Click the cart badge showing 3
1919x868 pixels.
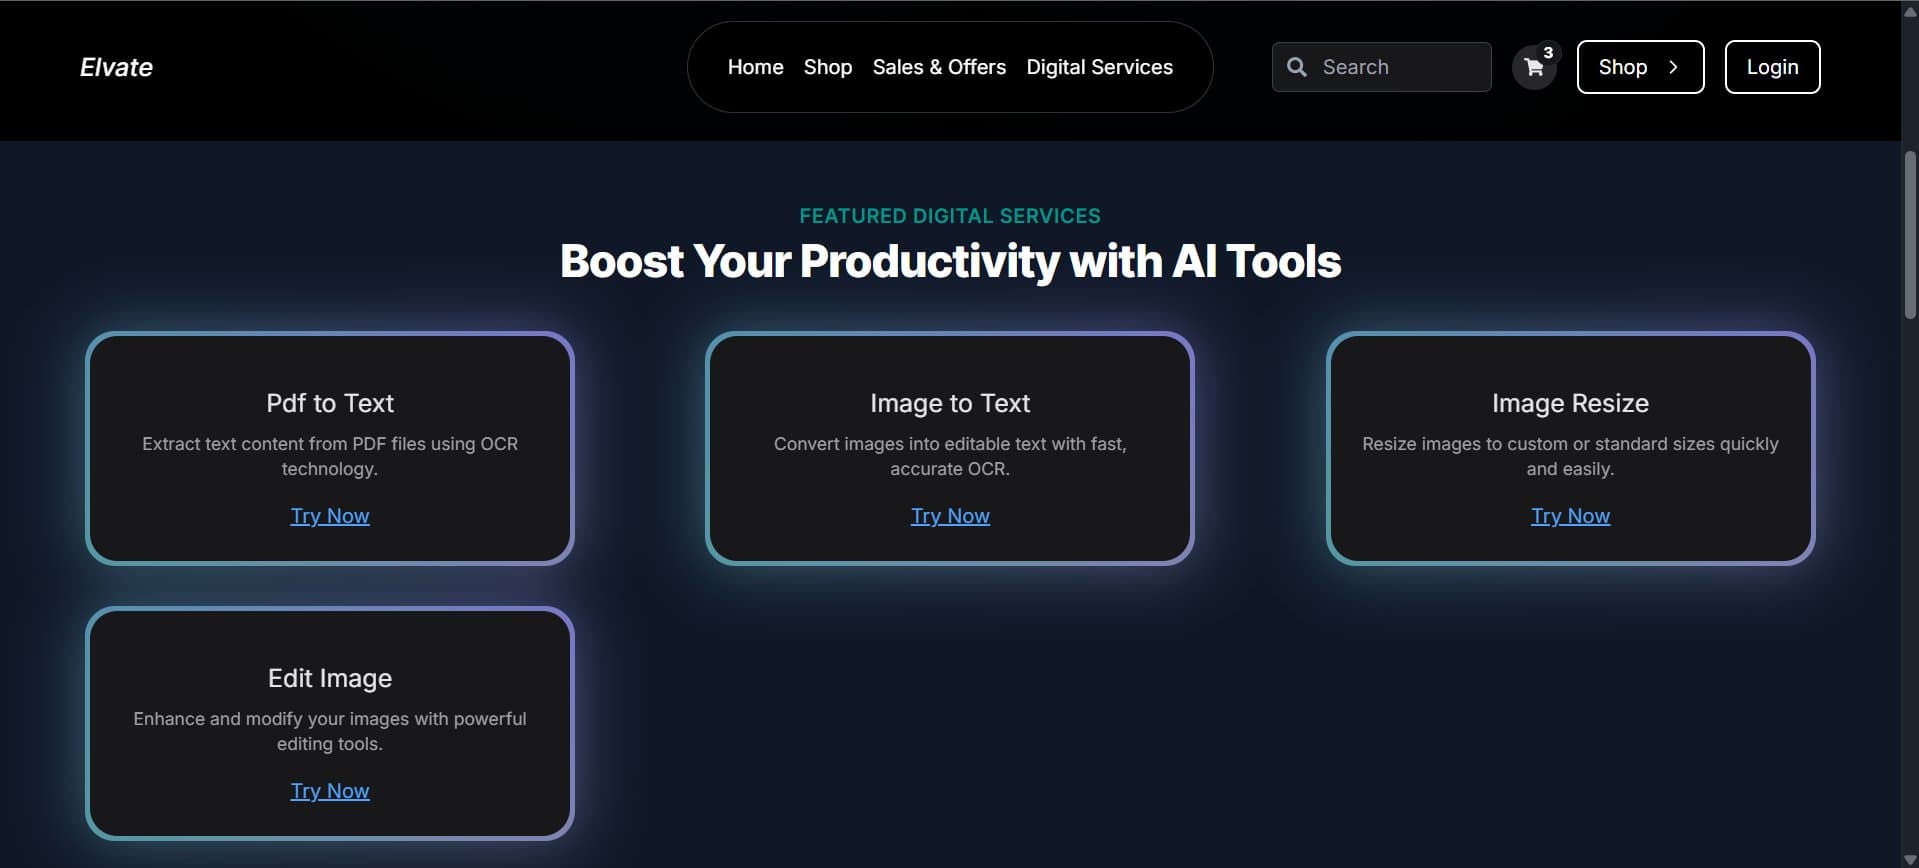point(1548,53)
